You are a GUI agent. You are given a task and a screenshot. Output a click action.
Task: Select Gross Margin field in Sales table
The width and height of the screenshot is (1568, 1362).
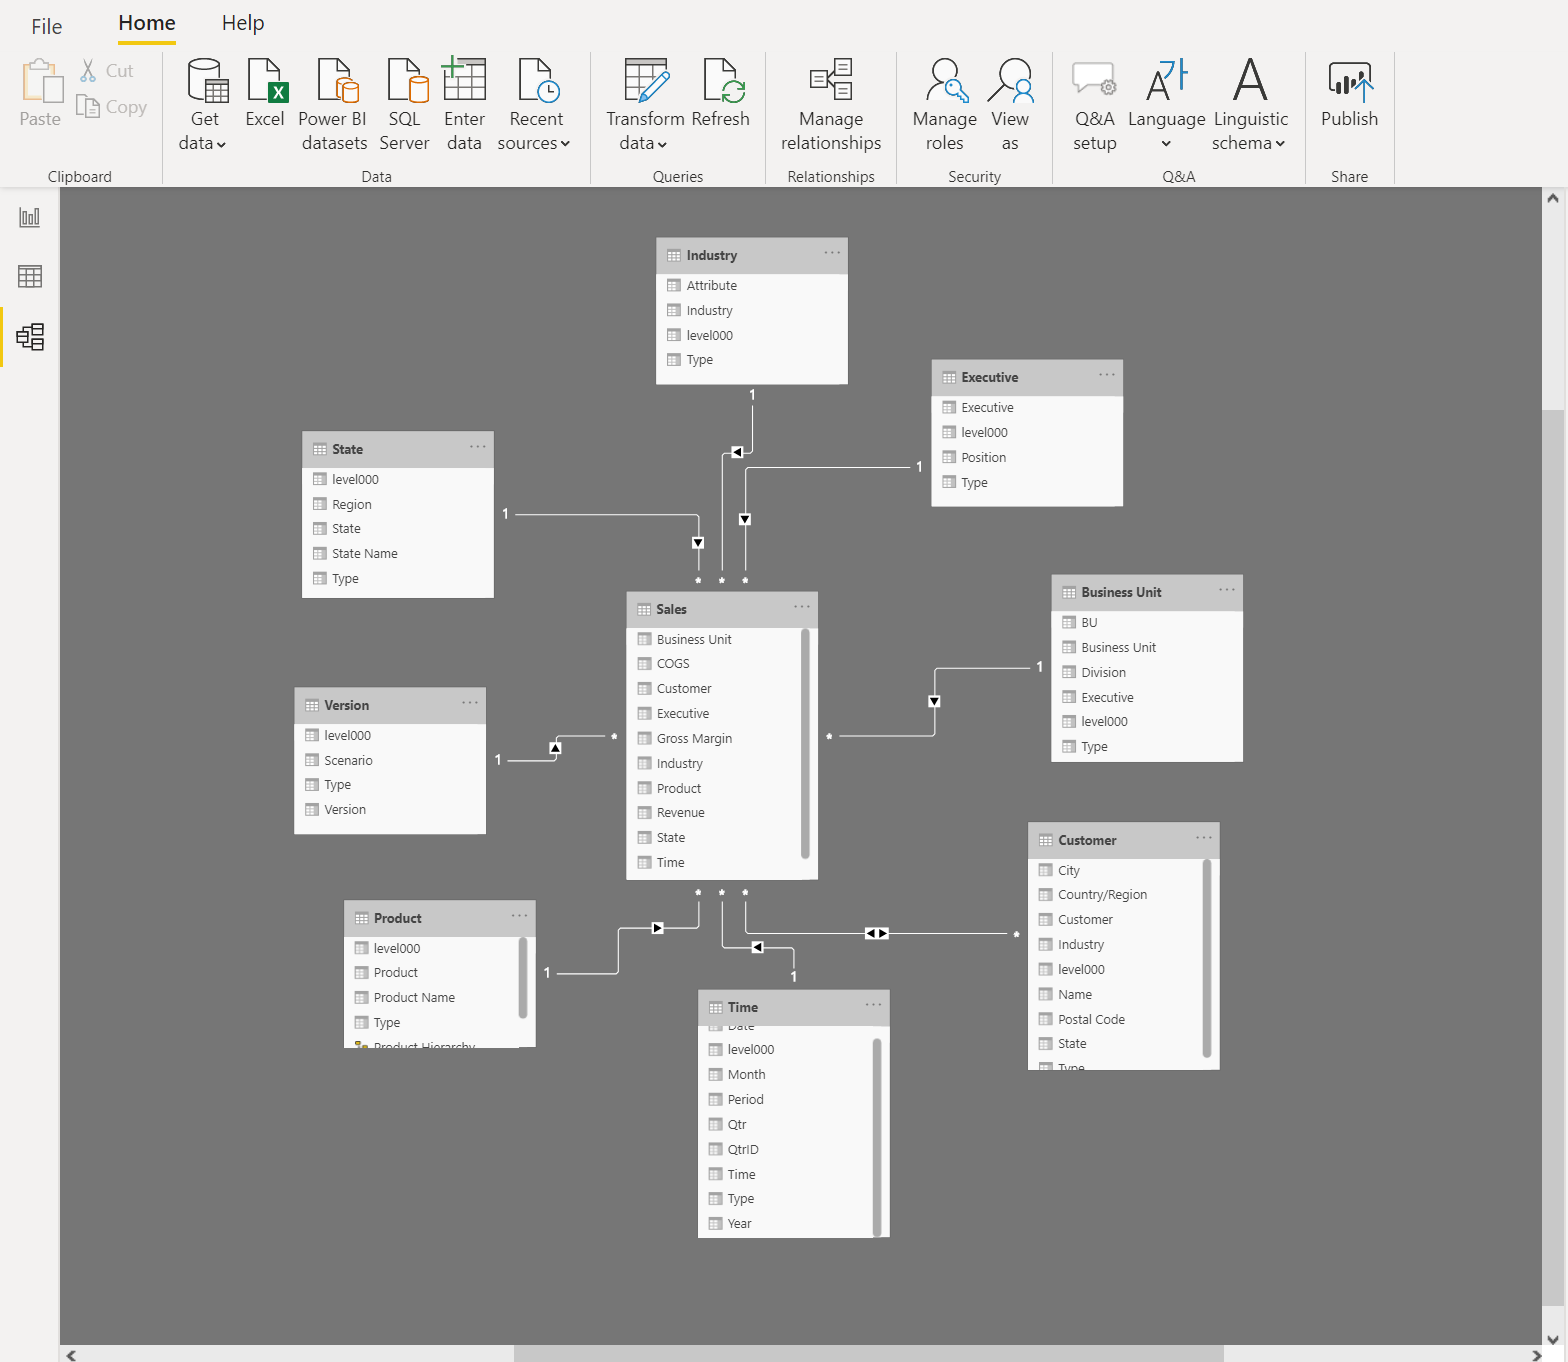pyautogui.click(x=694, y=739)
